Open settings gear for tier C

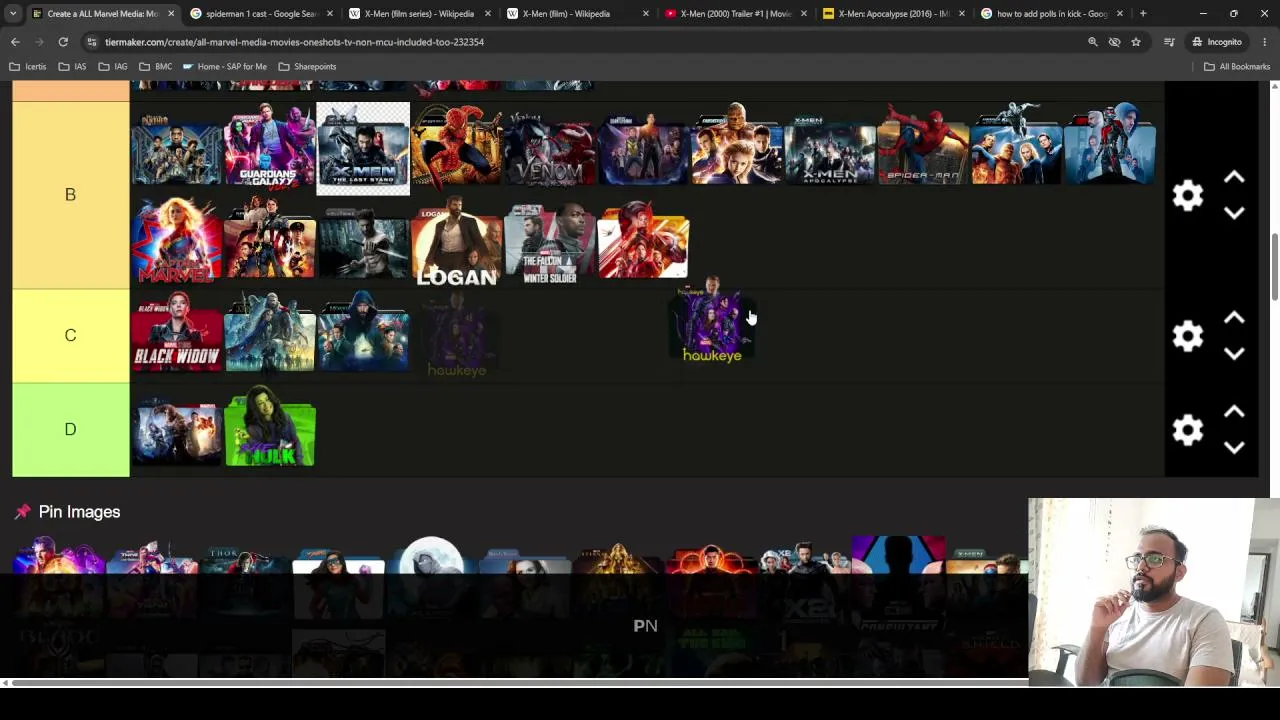[x=1188, y=336]
